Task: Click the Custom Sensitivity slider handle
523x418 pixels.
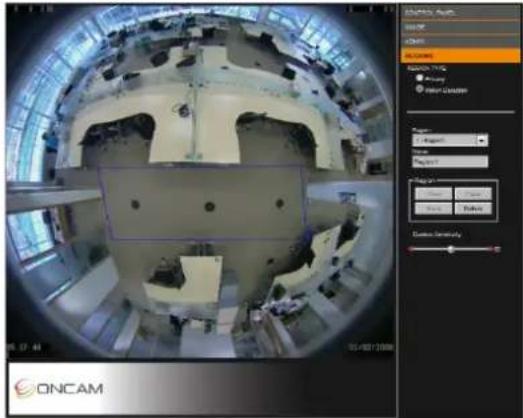Action: point(451,249)
